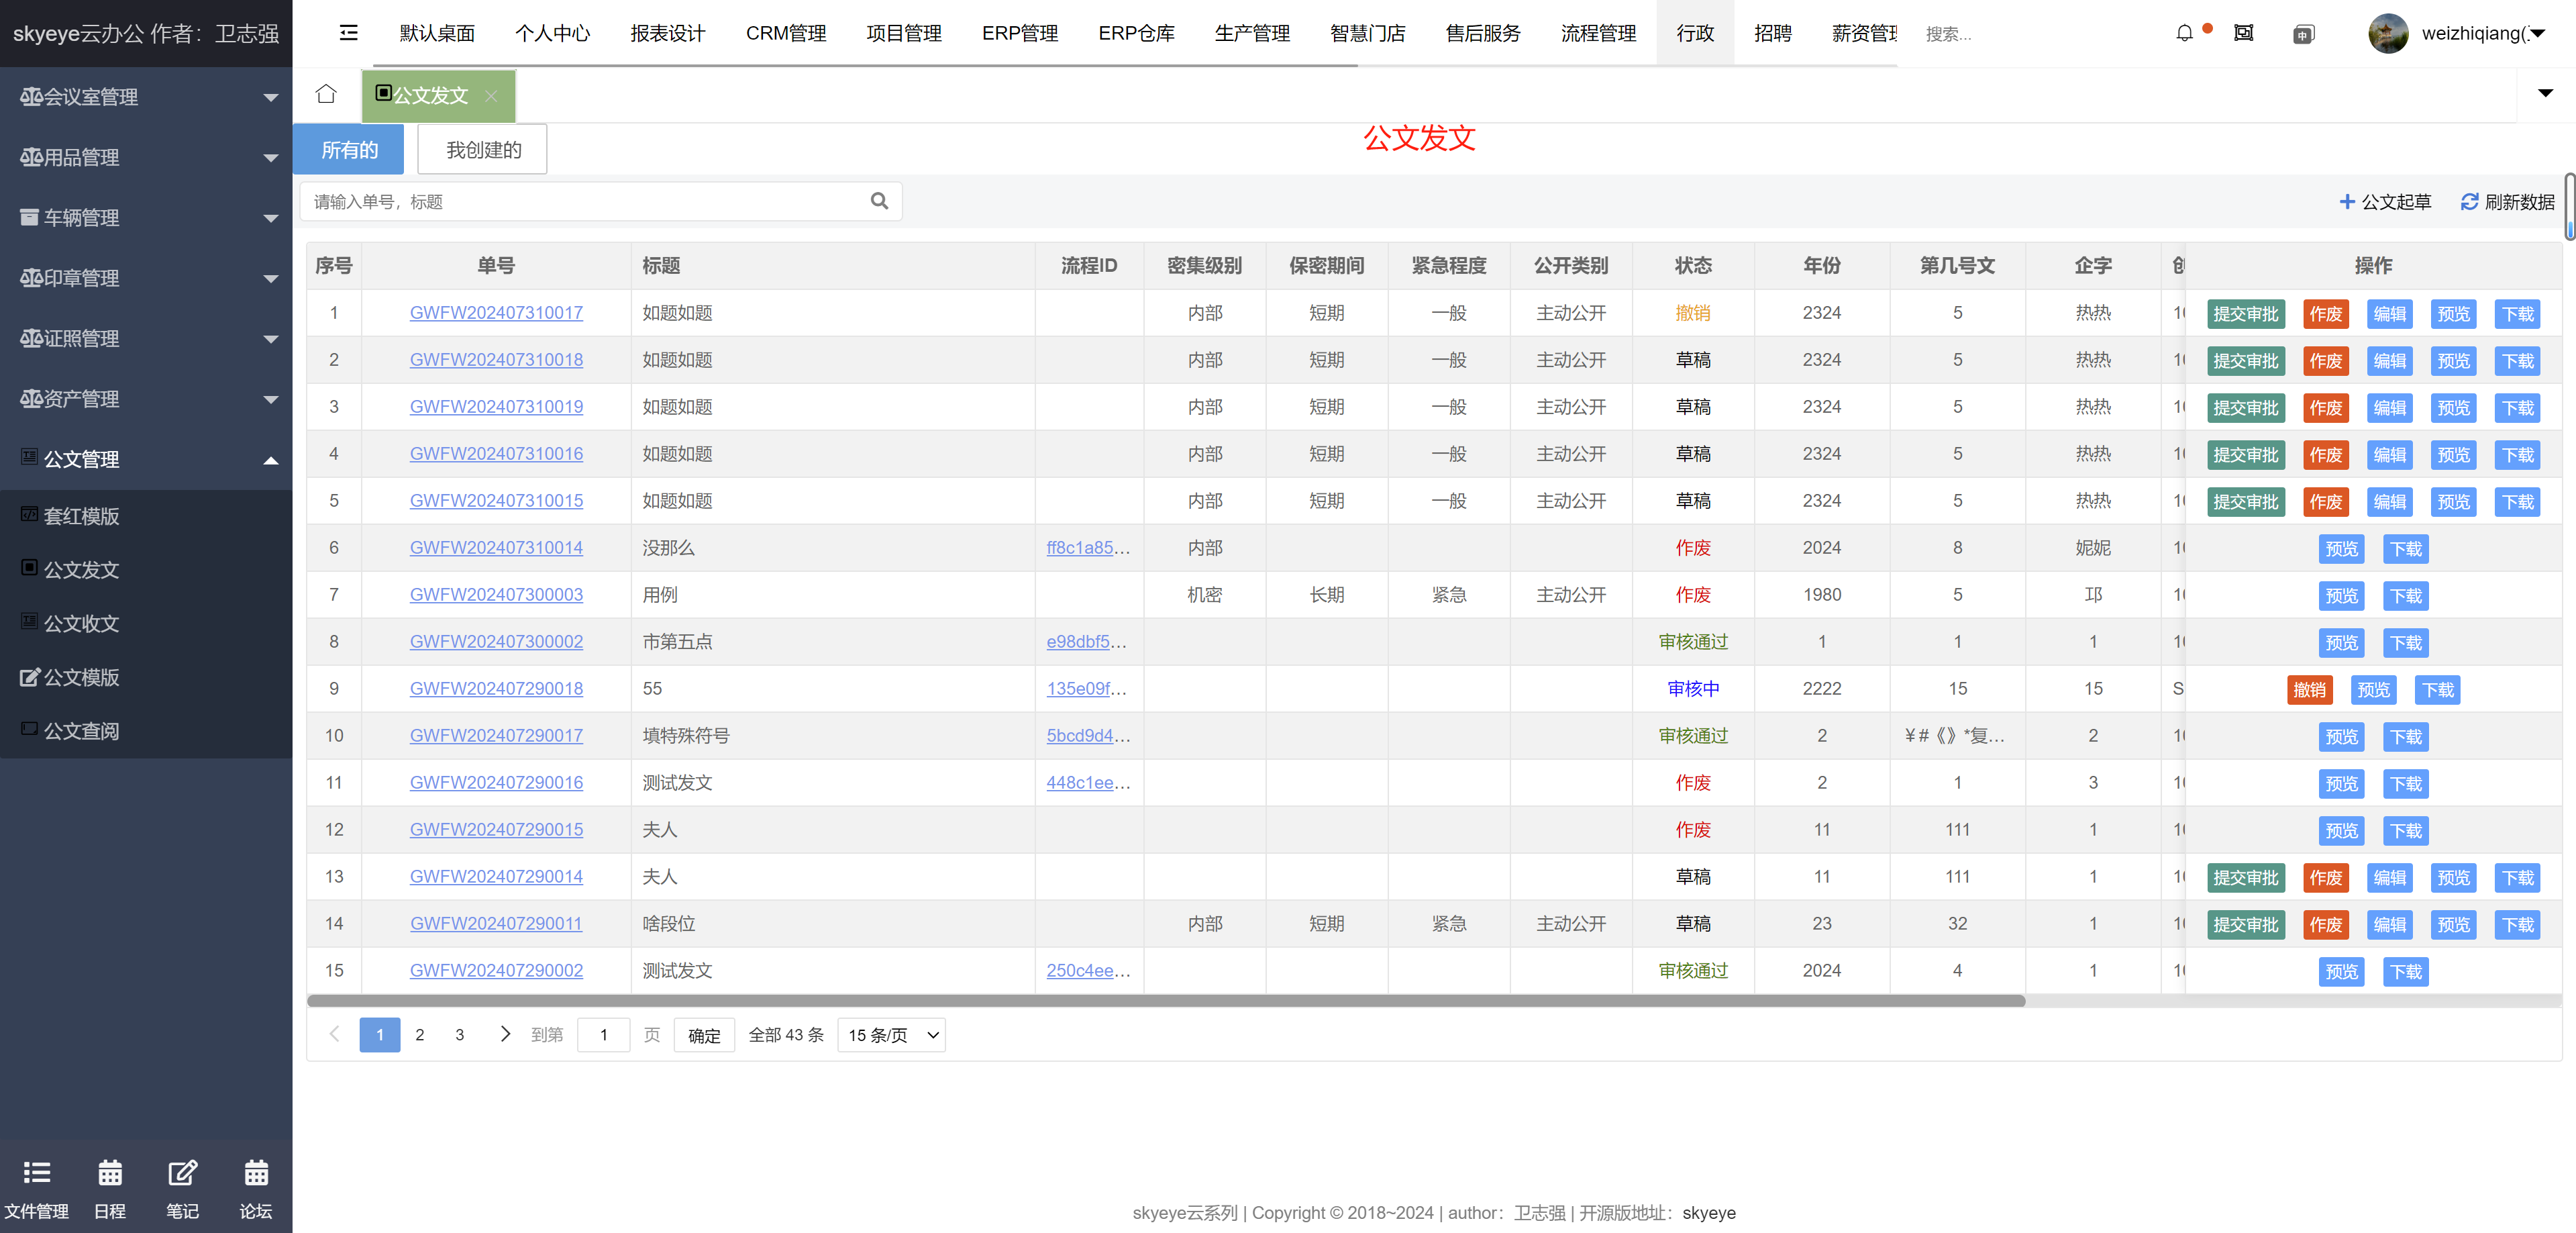Click the fullscreen icon in header

tap(2244, 33)
